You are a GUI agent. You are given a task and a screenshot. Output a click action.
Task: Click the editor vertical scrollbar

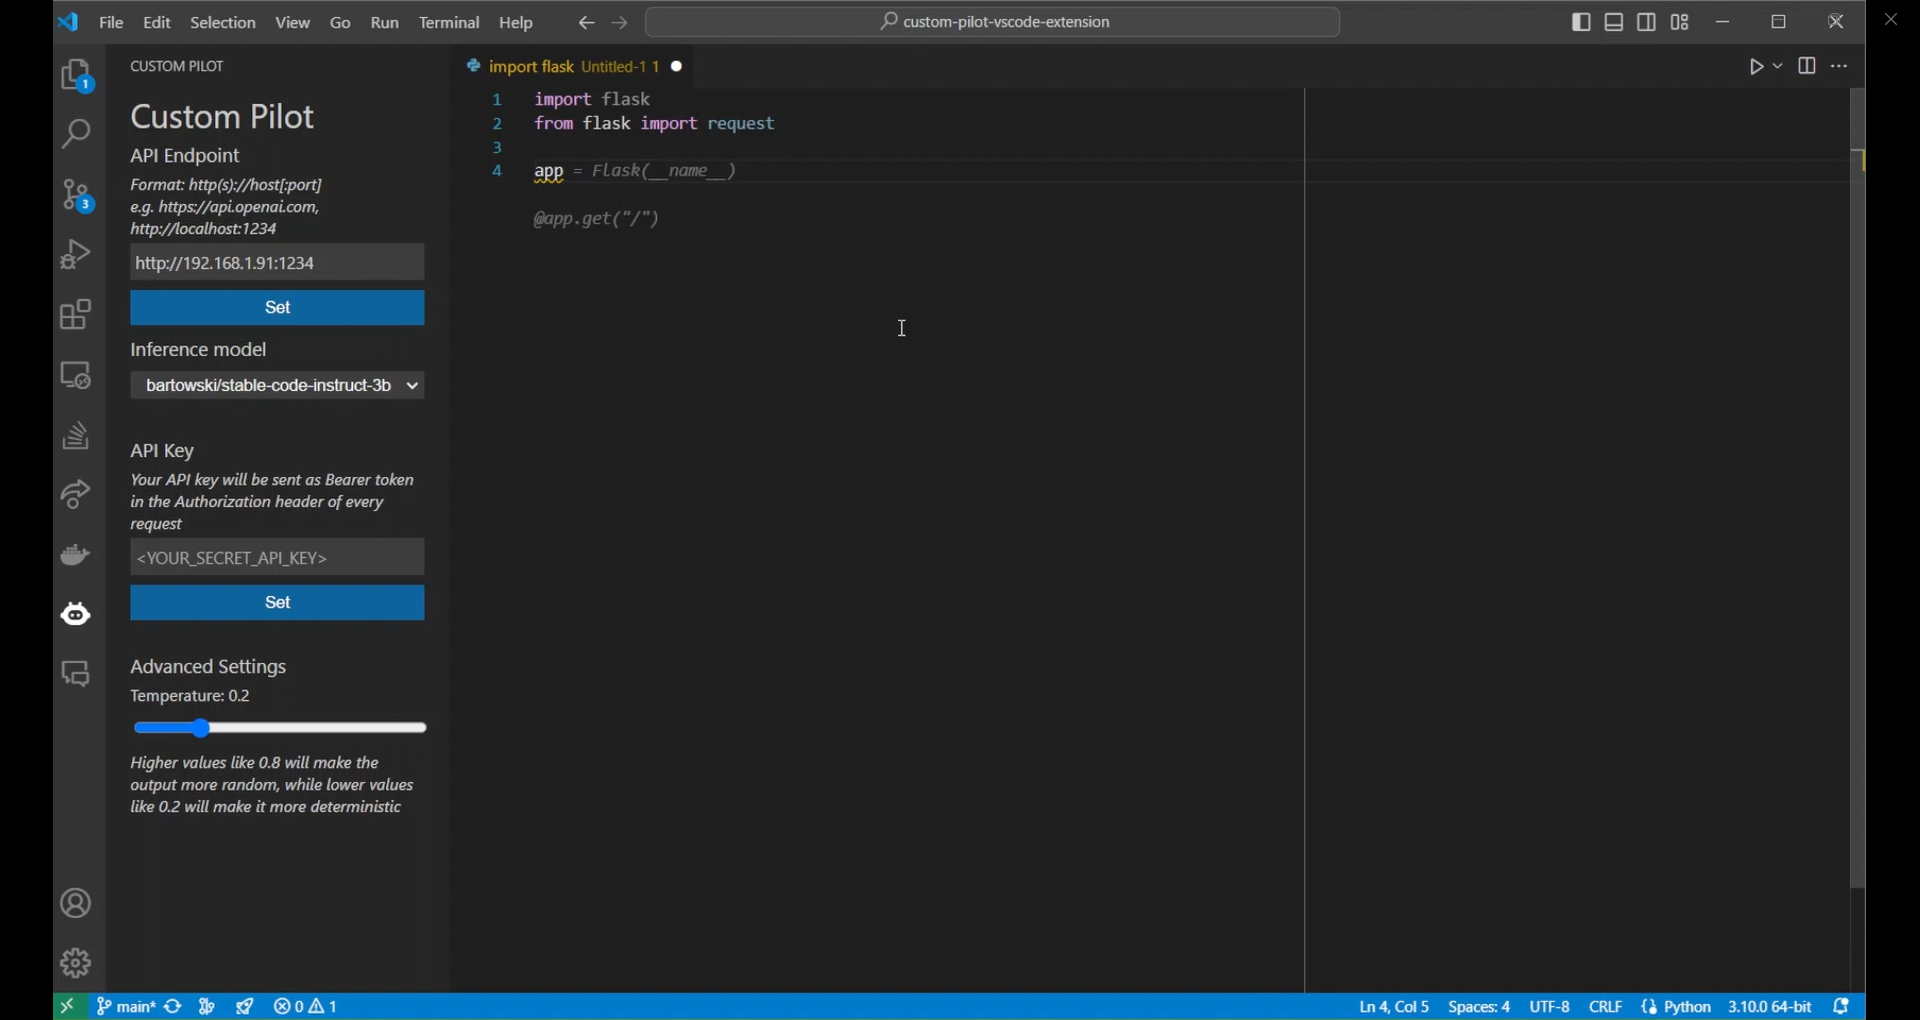pos(1857,489)
